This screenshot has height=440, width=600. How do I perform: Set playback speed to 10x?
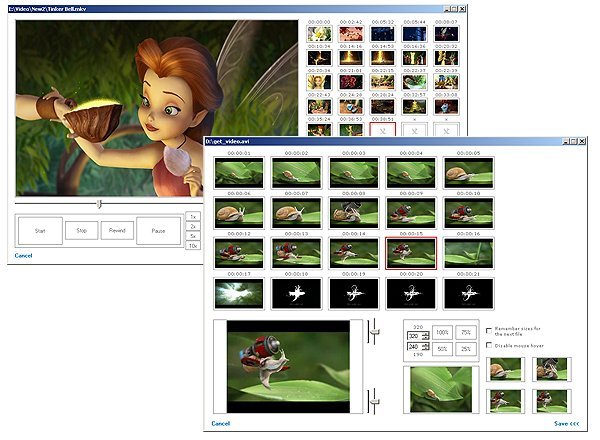193,246
